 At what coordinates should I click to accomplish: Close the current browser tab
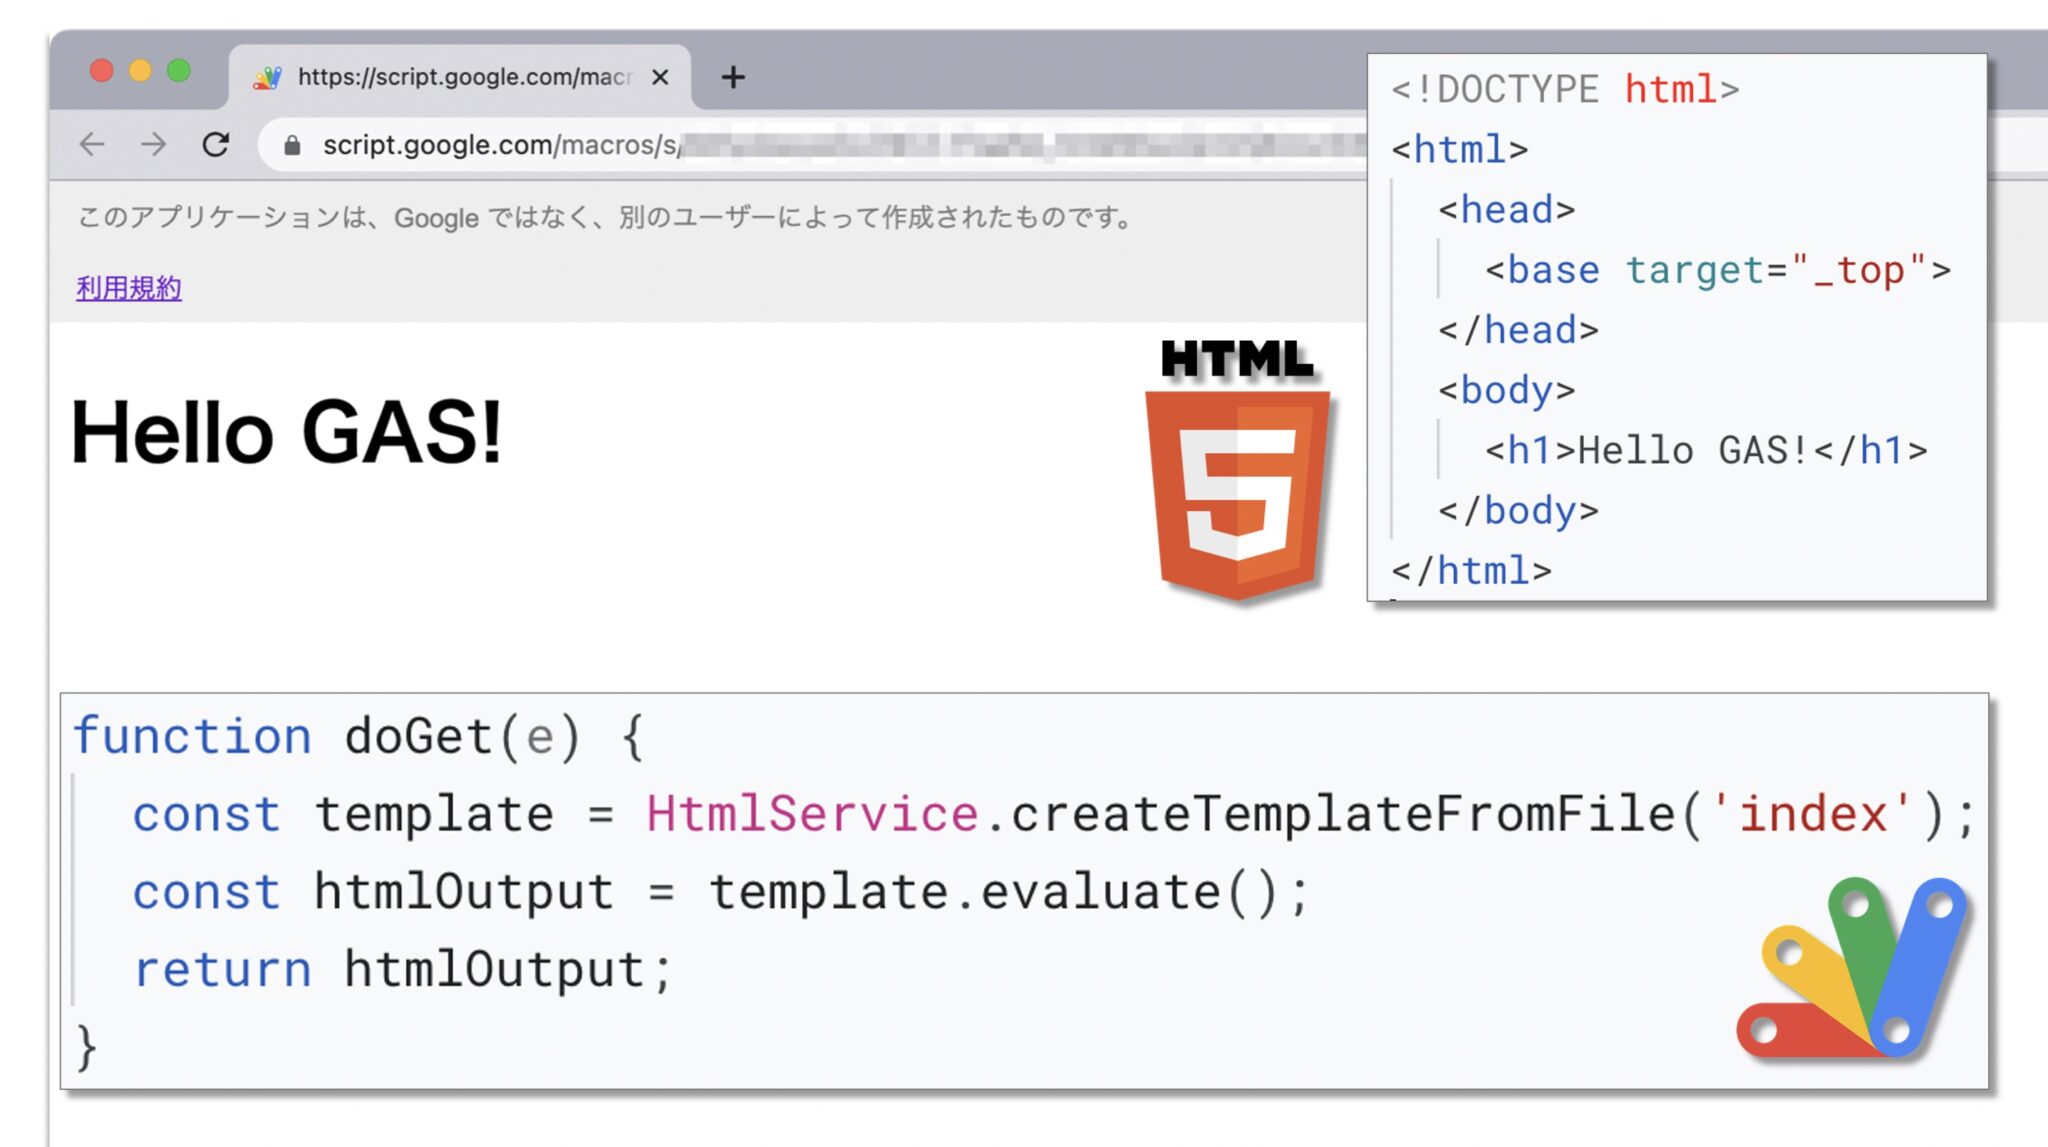pos(659,77)
